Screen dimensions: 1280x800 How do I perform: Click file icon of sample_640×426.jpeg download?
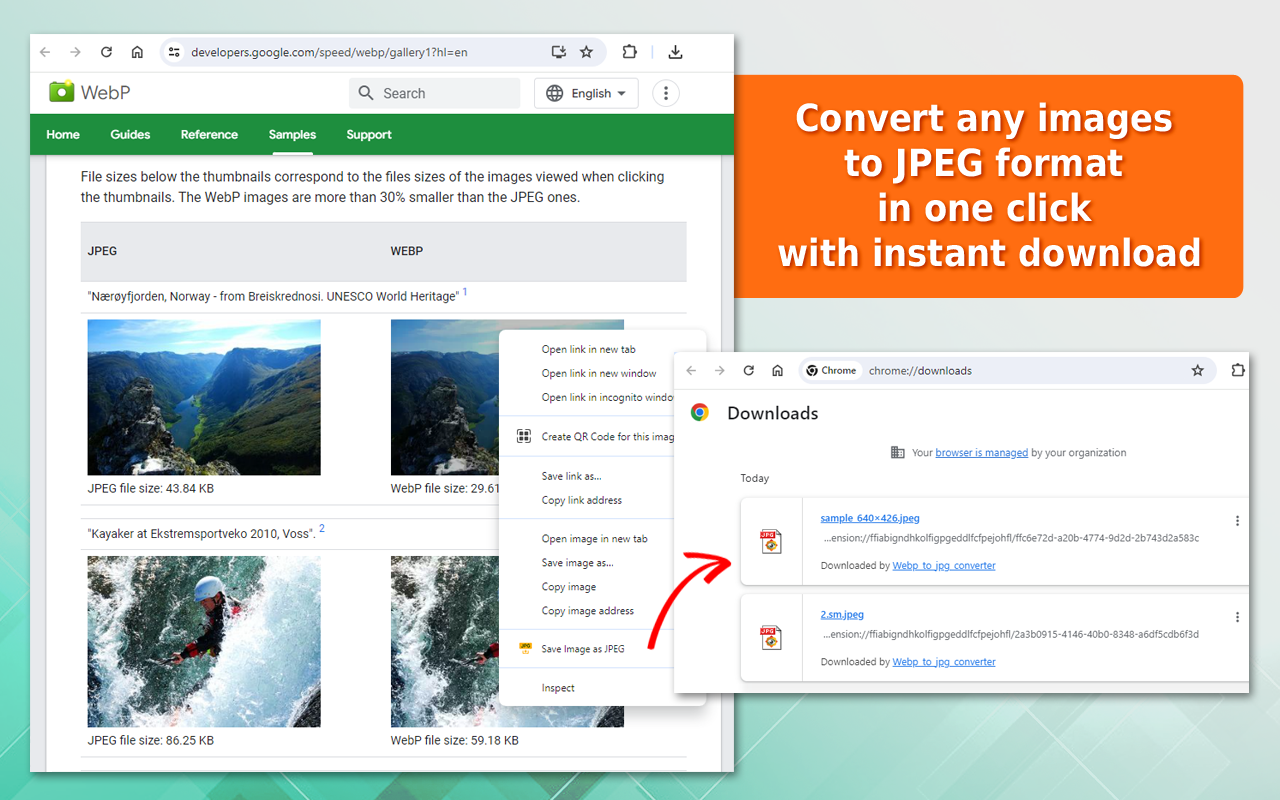coord(771,541)
